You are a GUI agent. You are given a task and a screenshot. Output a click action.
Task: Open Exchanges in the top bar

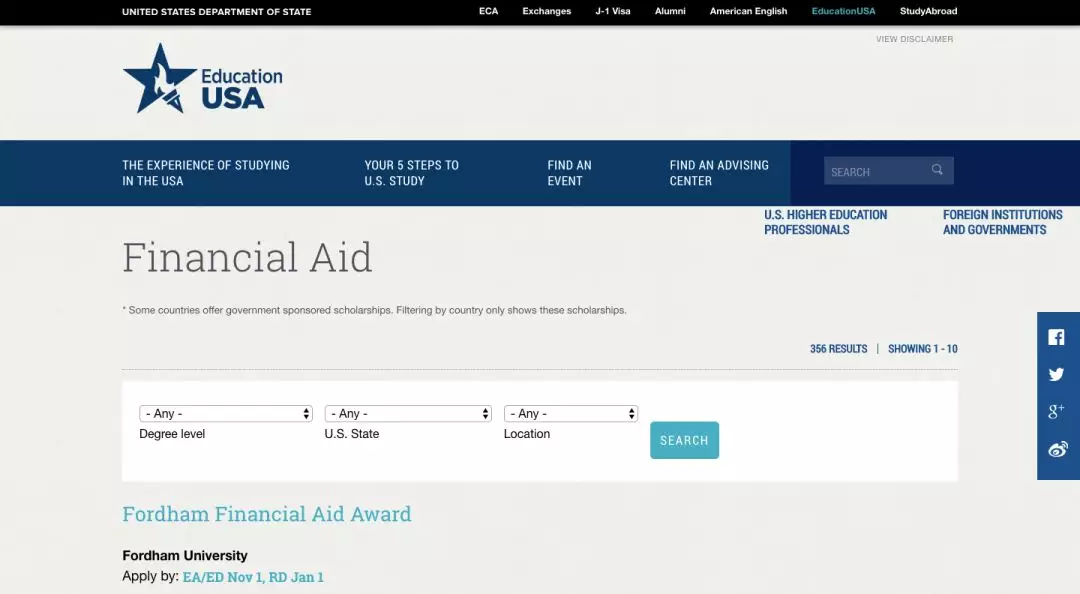(547, 11)
